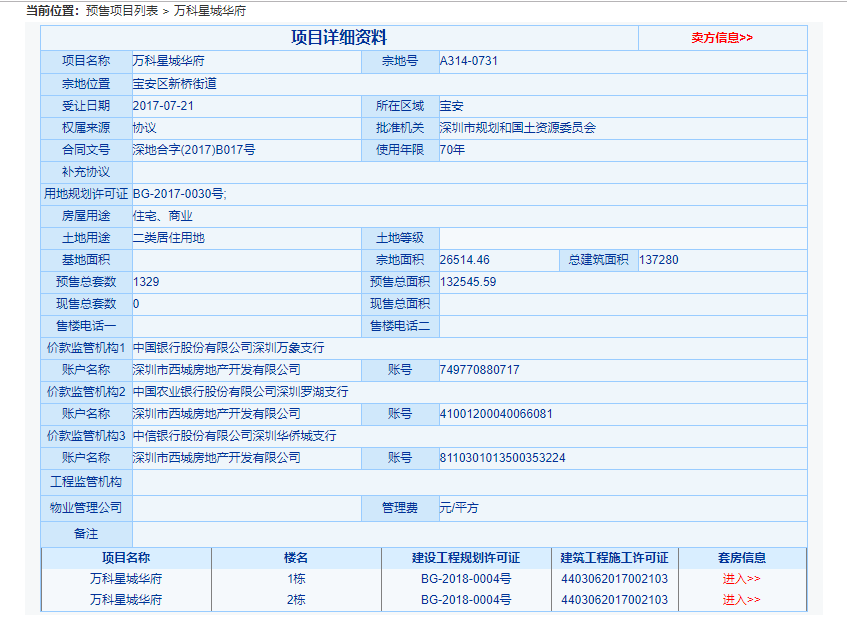Select the 2栋 building name cell

click(296, 600)
